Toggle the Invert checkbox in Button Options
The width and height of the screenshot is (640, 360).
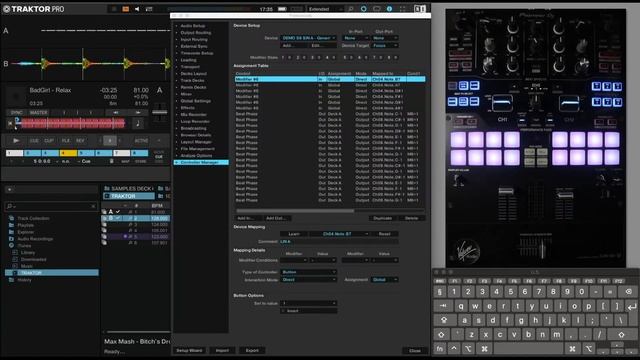[x=283, y=311]
